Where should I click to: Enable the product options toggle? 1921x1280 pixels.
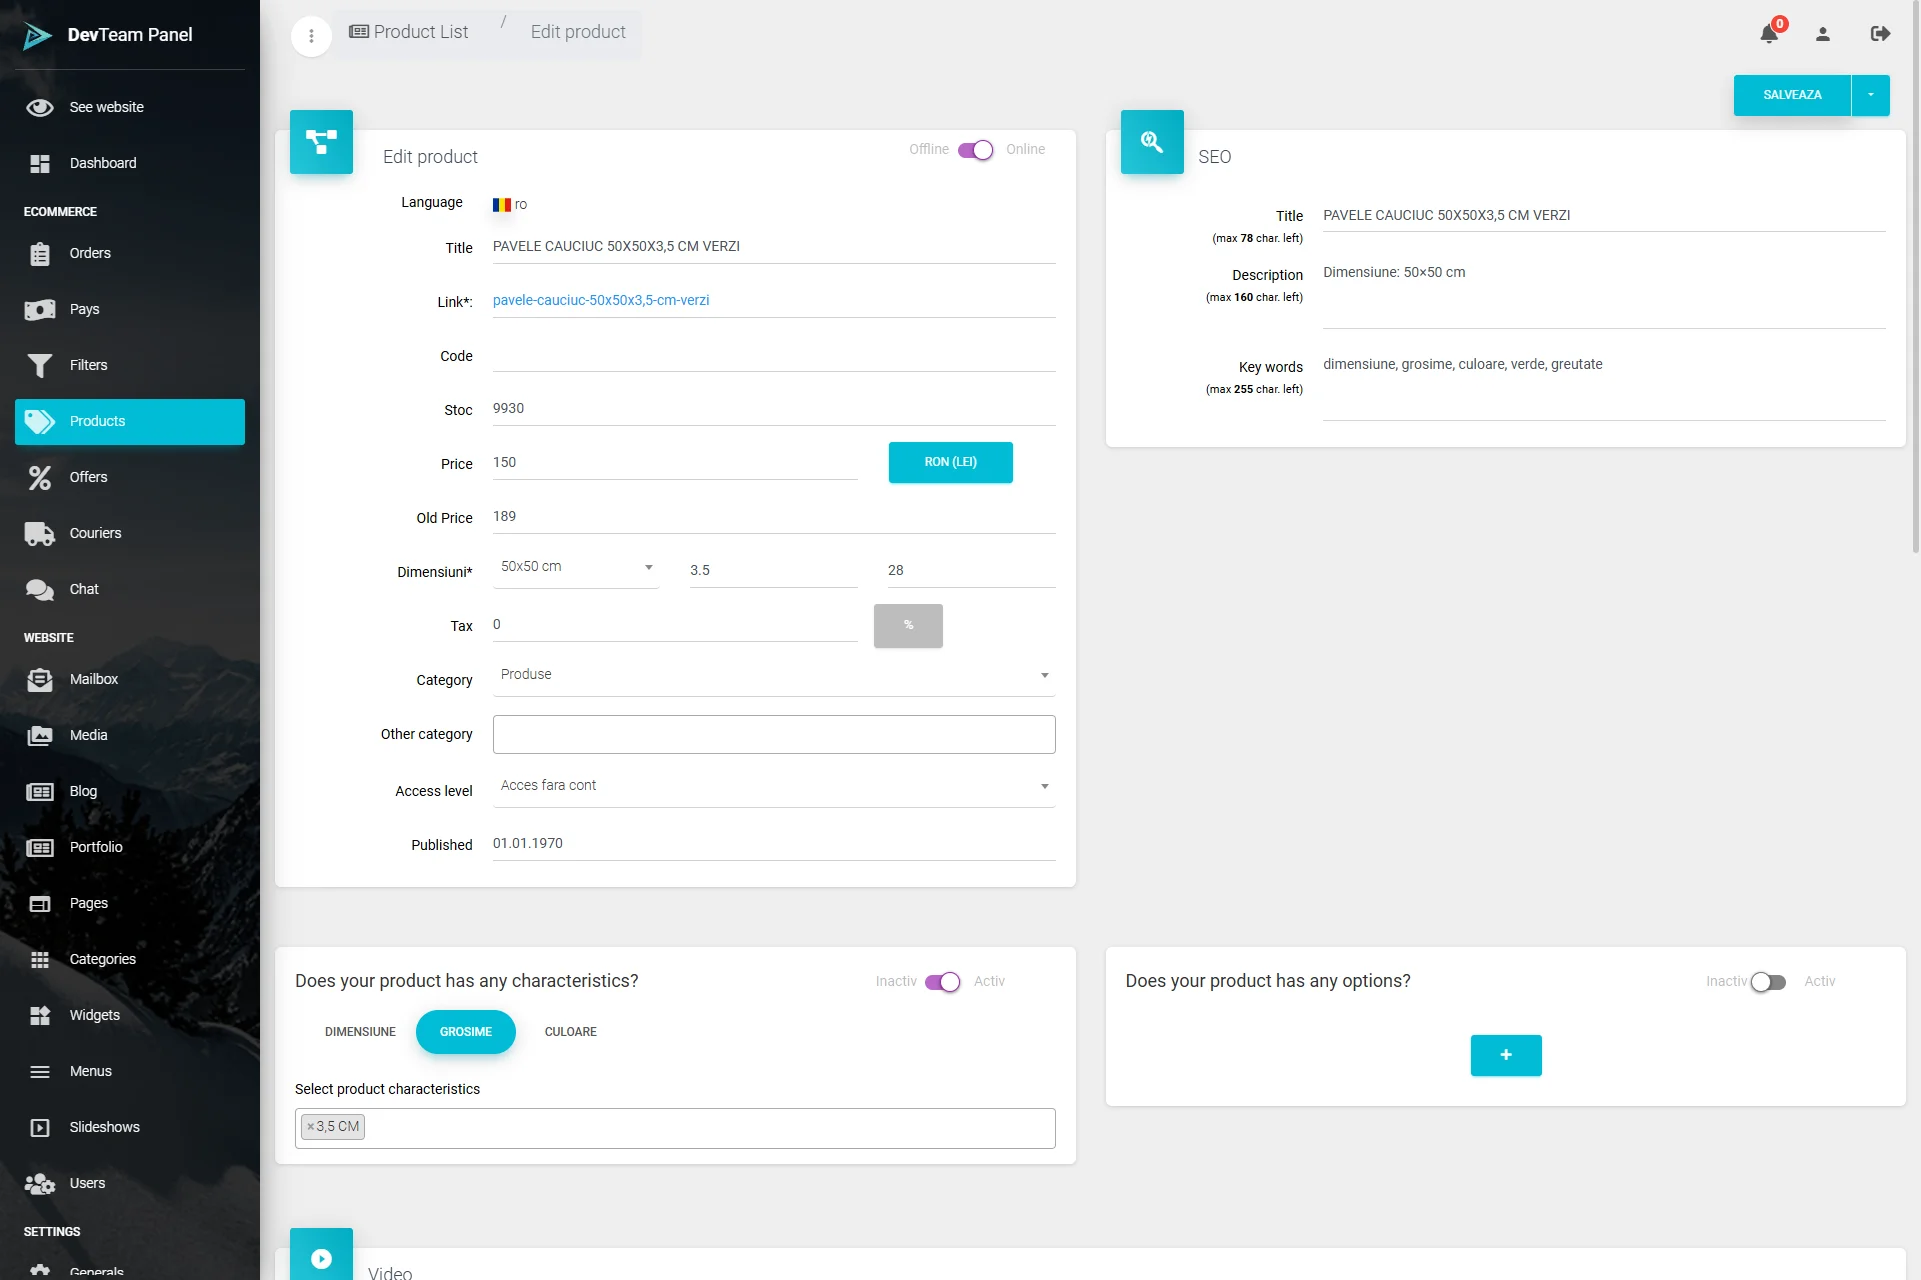point(1768,982)
